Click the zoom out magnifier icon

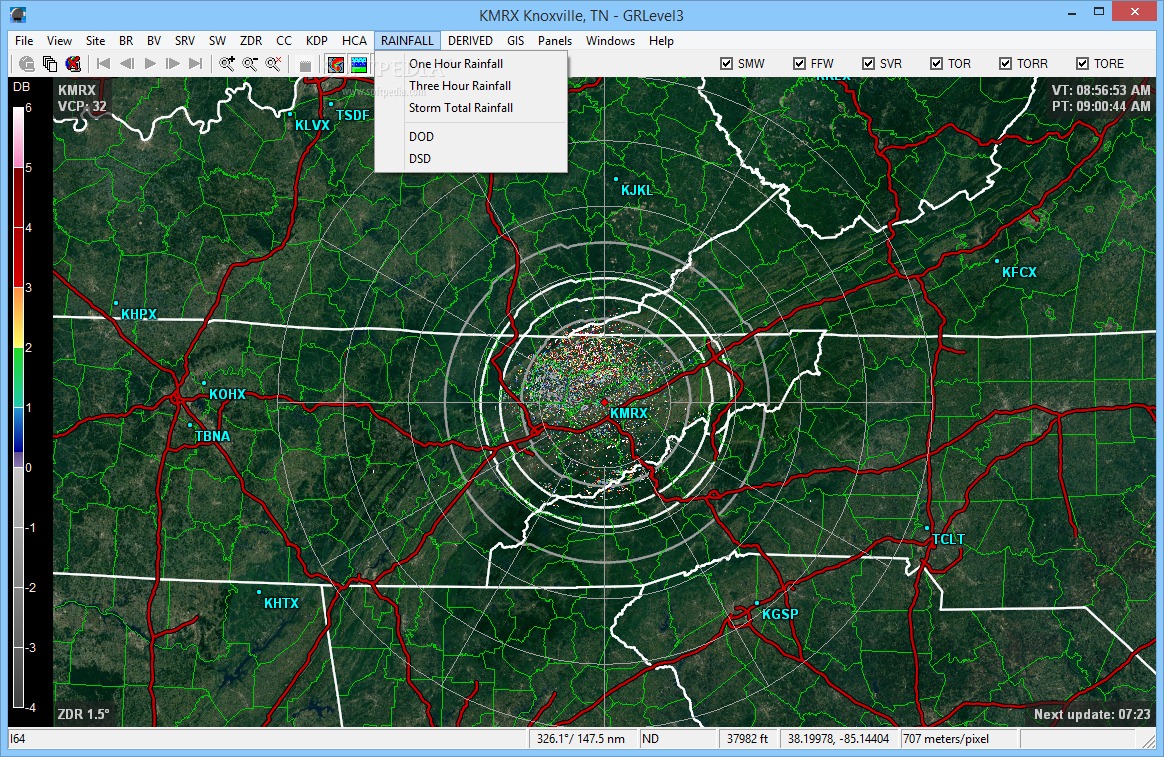[250, 64]
